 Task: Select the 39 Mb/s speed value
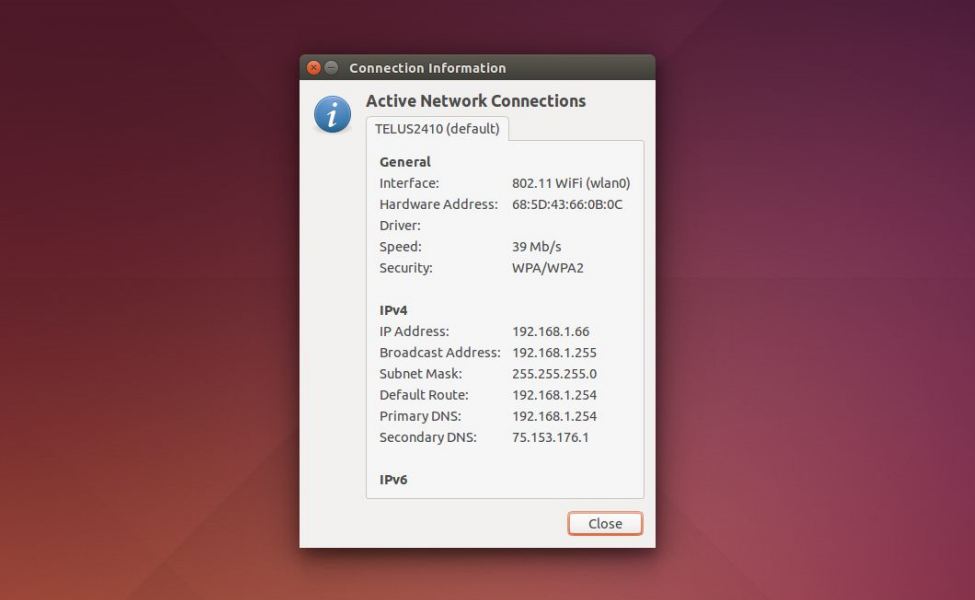(x=537, y=246)
